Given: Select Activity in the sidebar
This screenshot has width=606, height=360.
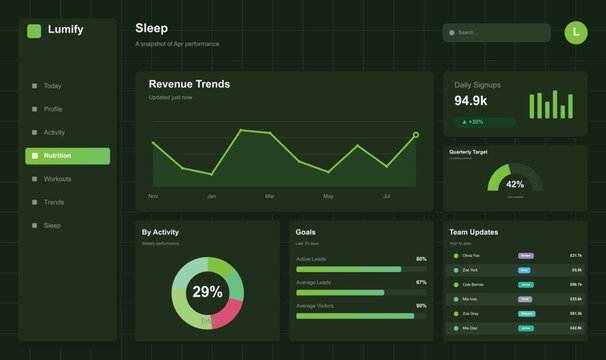Looking at the screenshot, I should coord(68,132).
